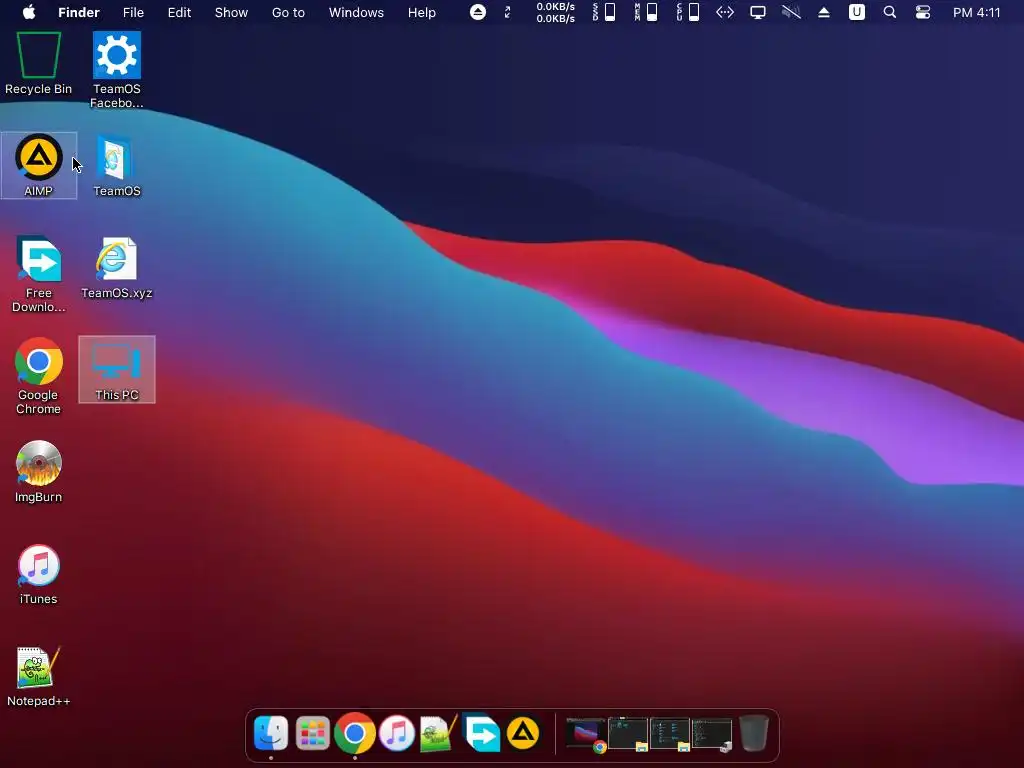Launch AIMP from the dock

(522, 733)
